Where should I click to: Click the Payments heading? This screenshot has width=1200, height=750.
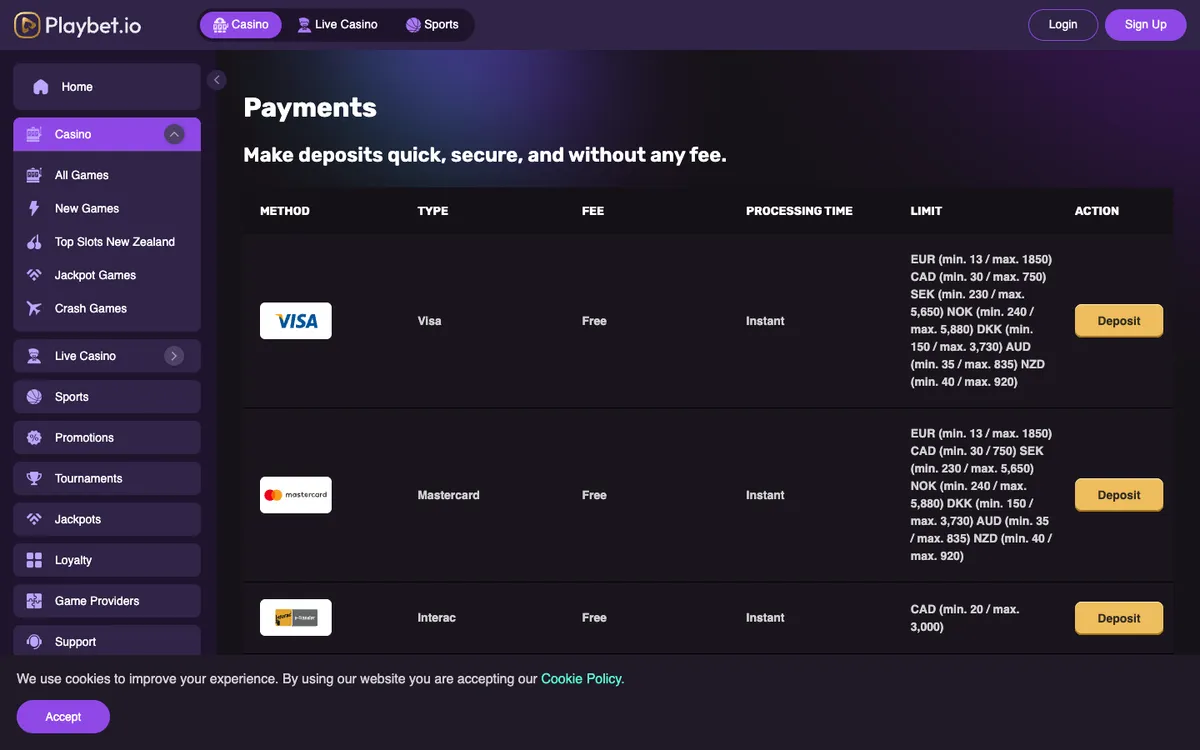coord(310,108)
